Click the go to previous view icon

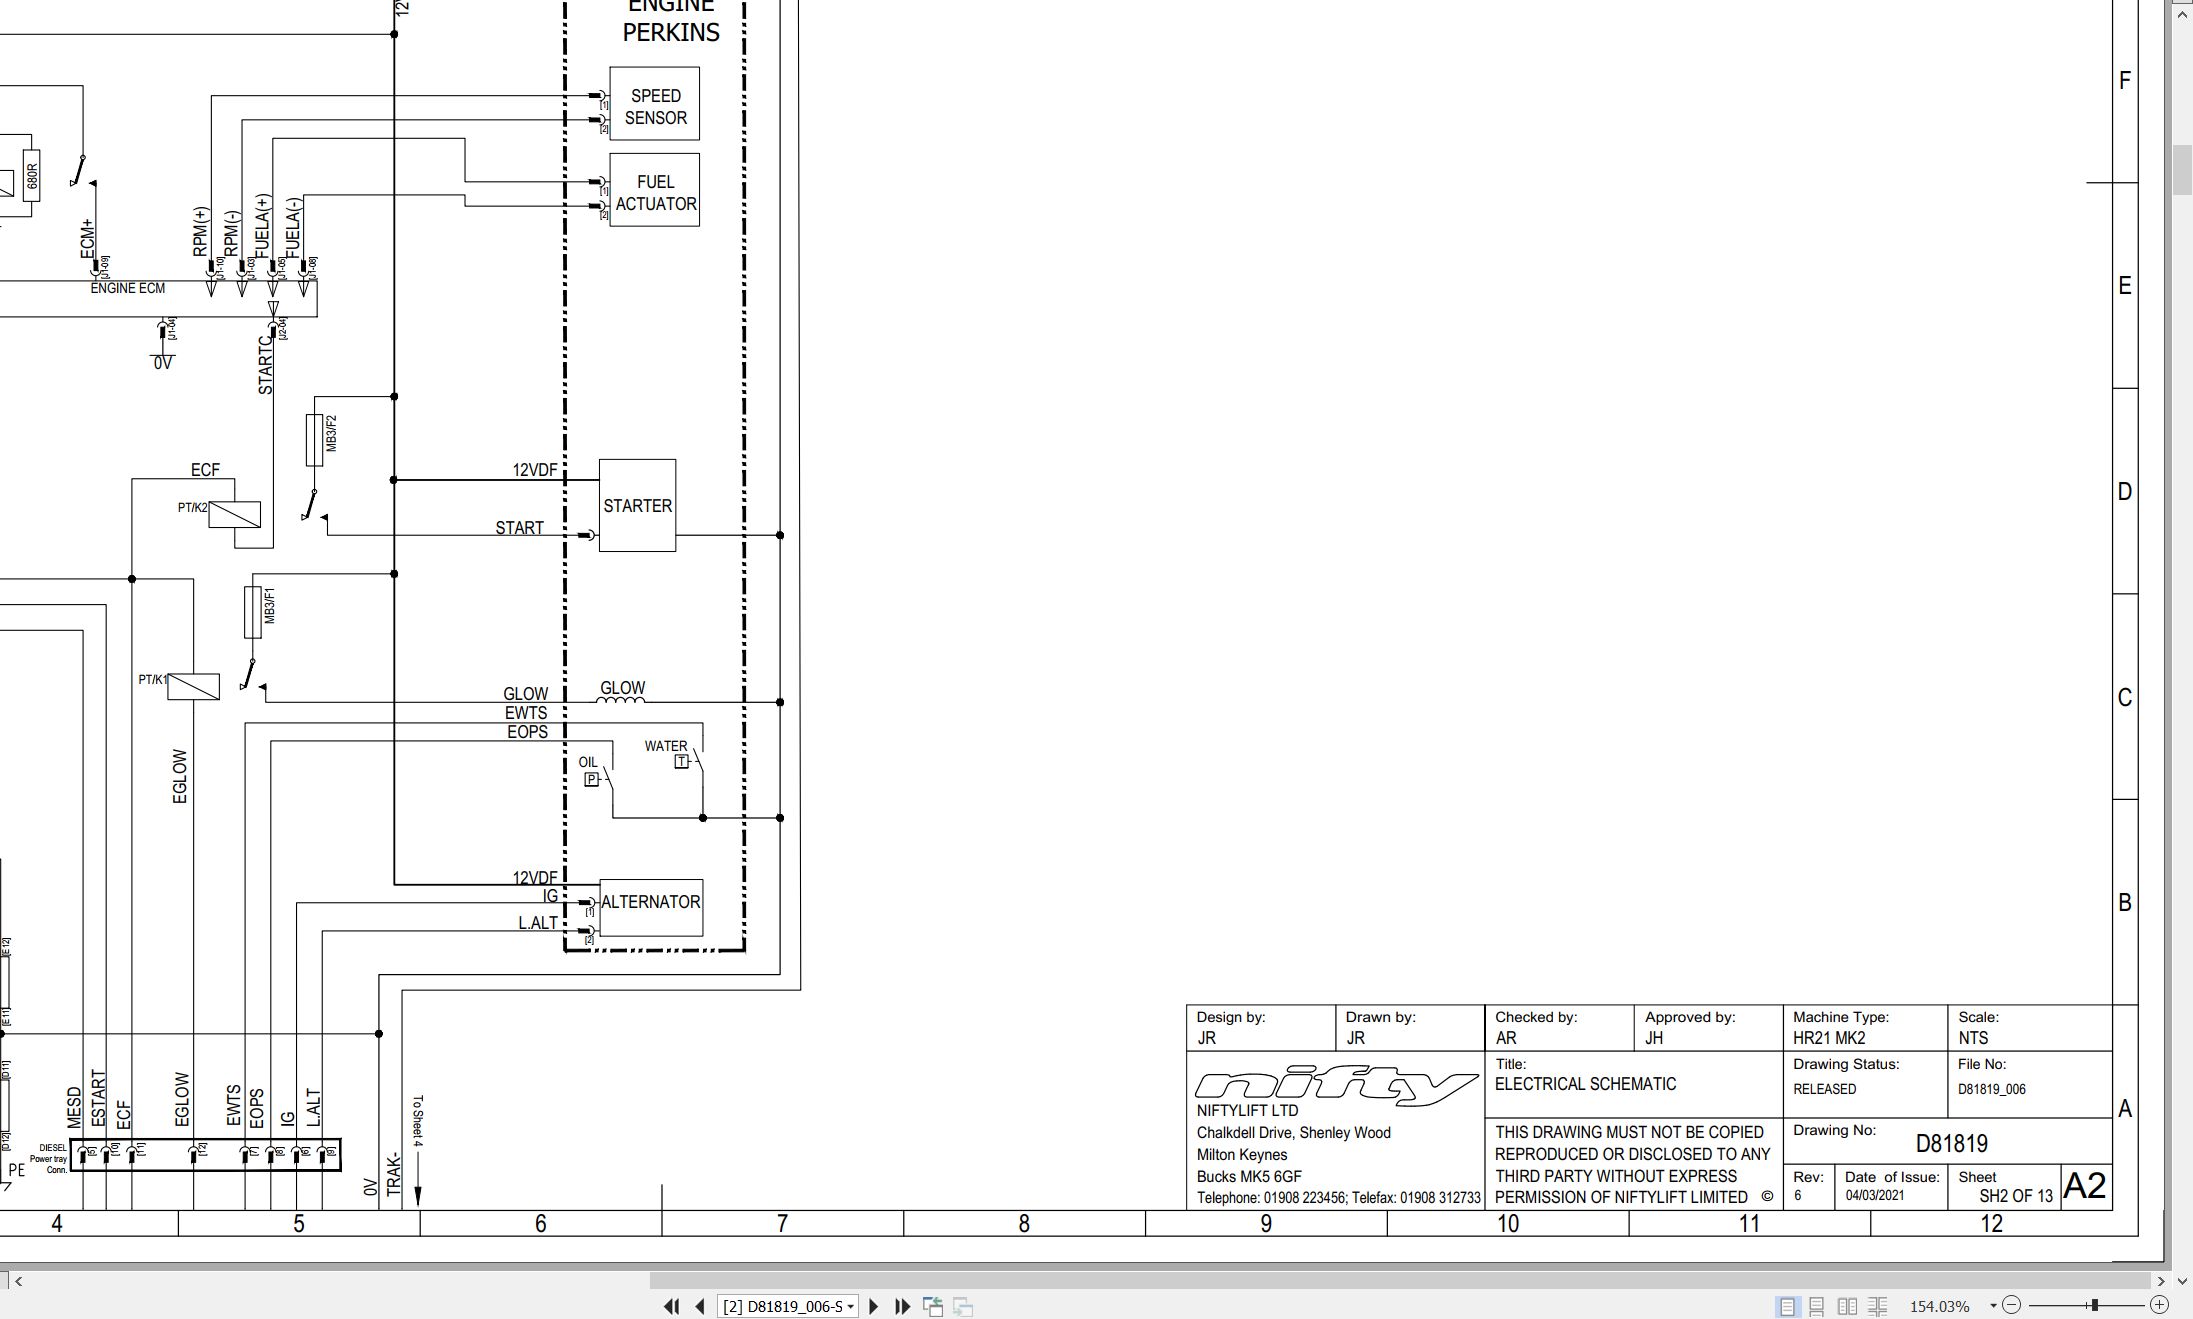pyautogui.click(x=933, y=1306)
